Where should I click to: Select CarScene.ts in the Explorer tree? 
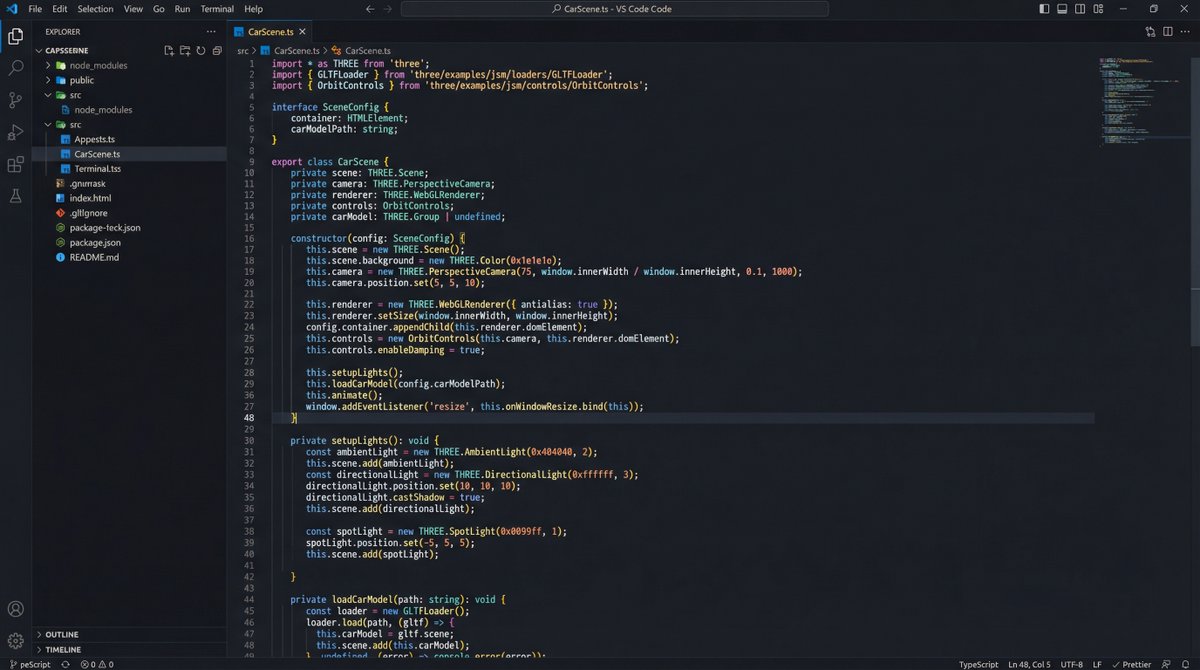(x=129, y=154)
